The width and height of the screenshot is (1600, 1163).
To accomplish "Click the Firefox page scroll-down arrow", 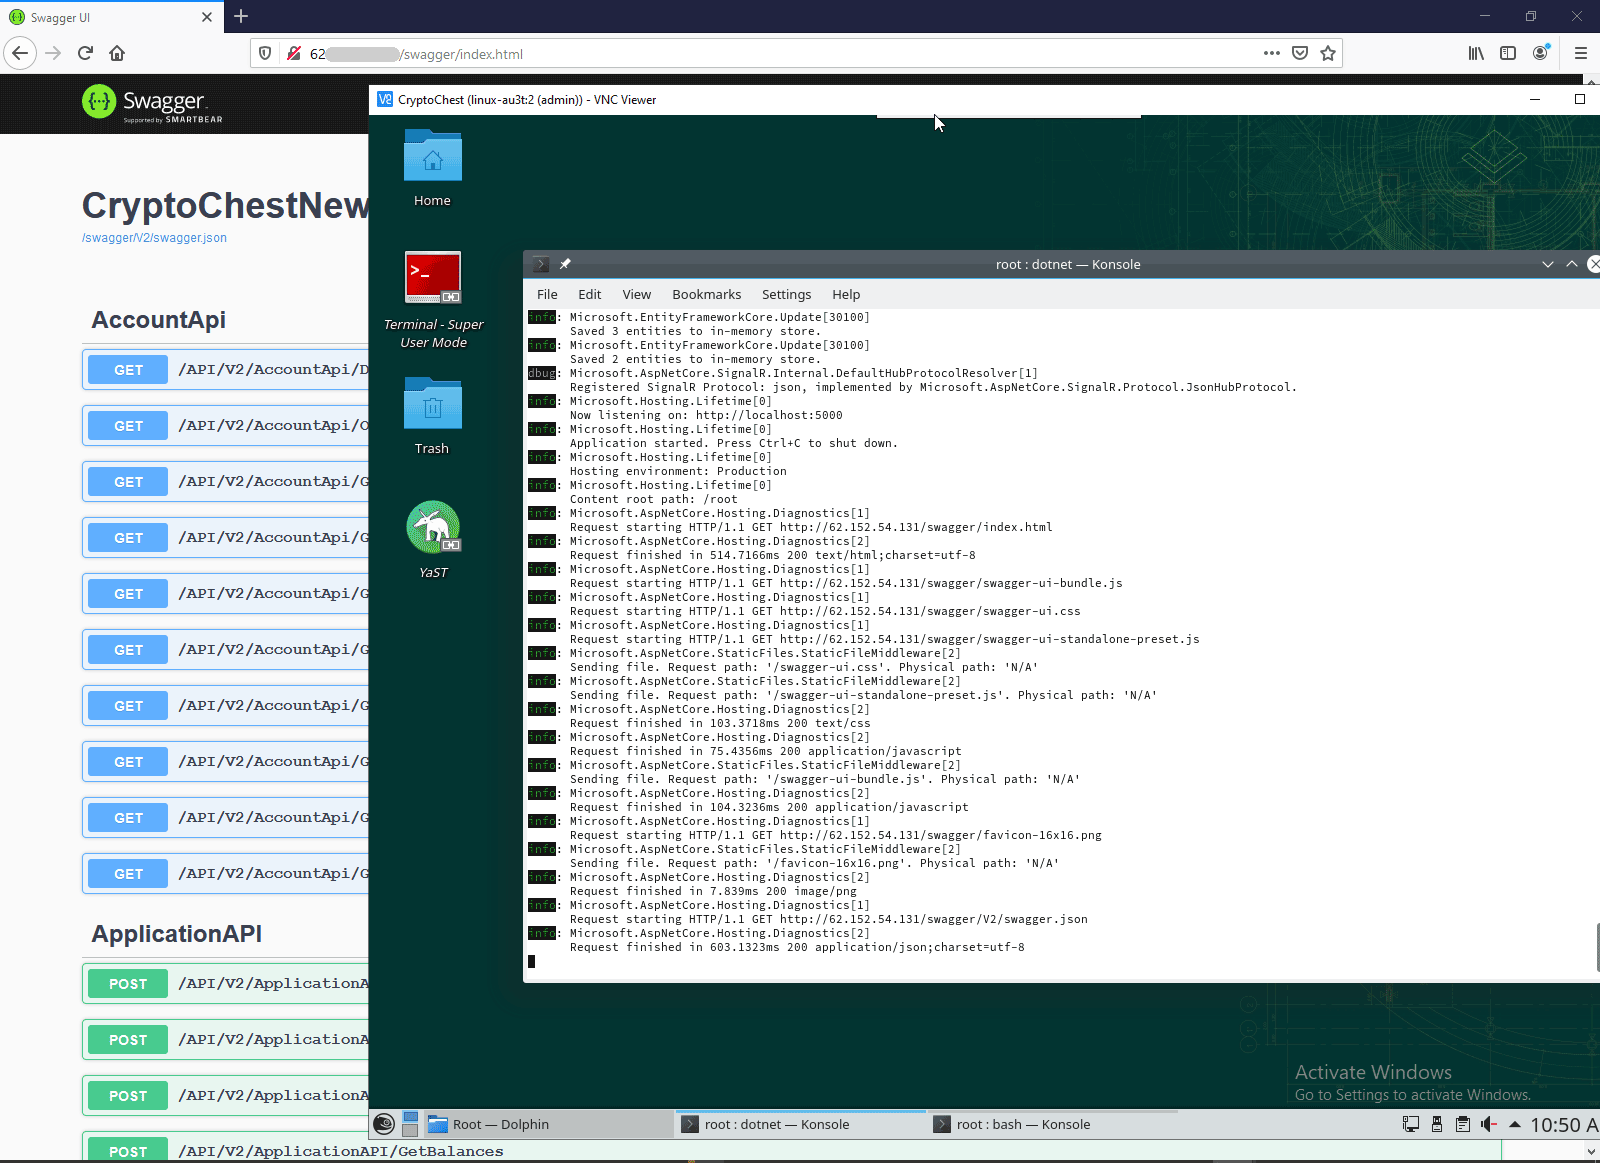I will pyautogui.click(x=1591, y=1152).
